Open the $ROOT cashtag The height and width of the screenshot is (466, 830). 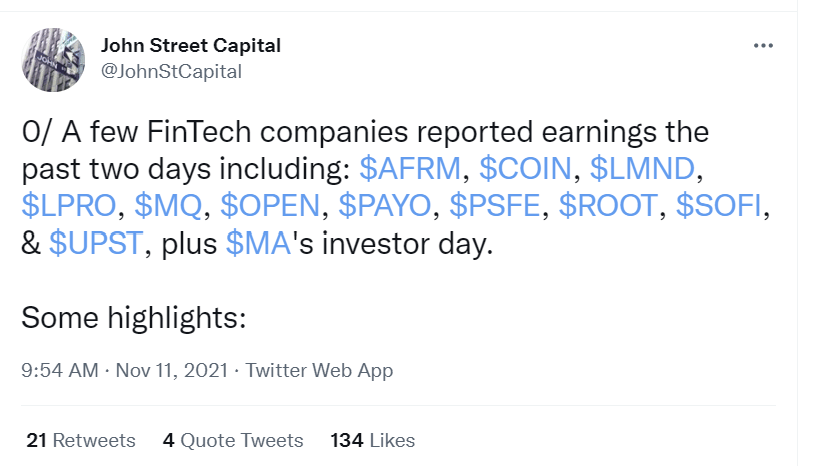click(x=609, y=207)
